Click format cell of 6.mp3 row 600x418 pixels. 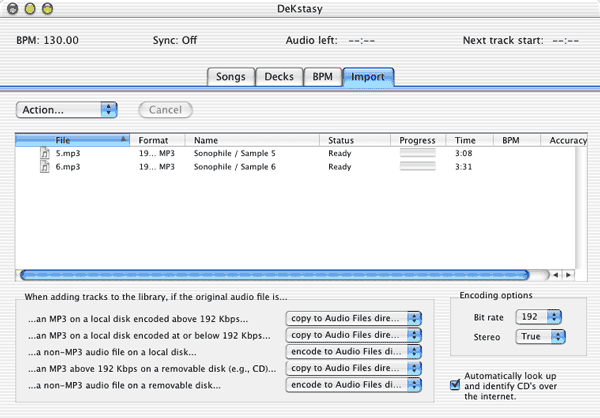157,167
